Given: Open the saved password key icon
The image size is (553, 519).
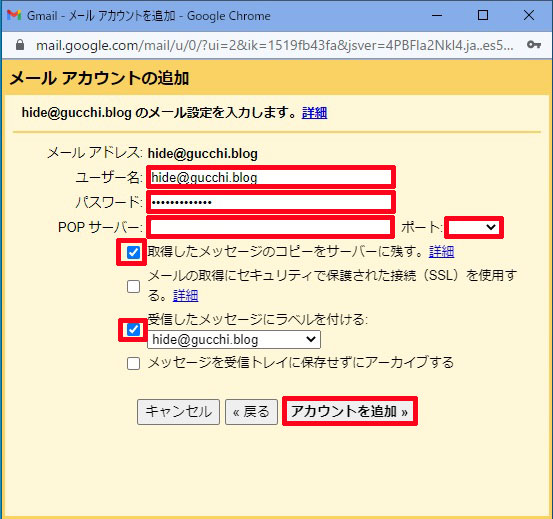Looking at the screenshot, I should click(x=534, y=45).
